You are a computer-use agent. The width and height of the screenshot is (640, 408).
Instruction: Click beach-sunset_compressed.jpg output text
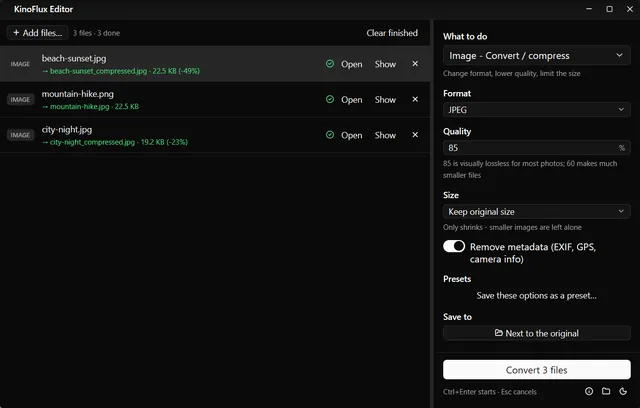pyautogui.click(x=121, y=71)
